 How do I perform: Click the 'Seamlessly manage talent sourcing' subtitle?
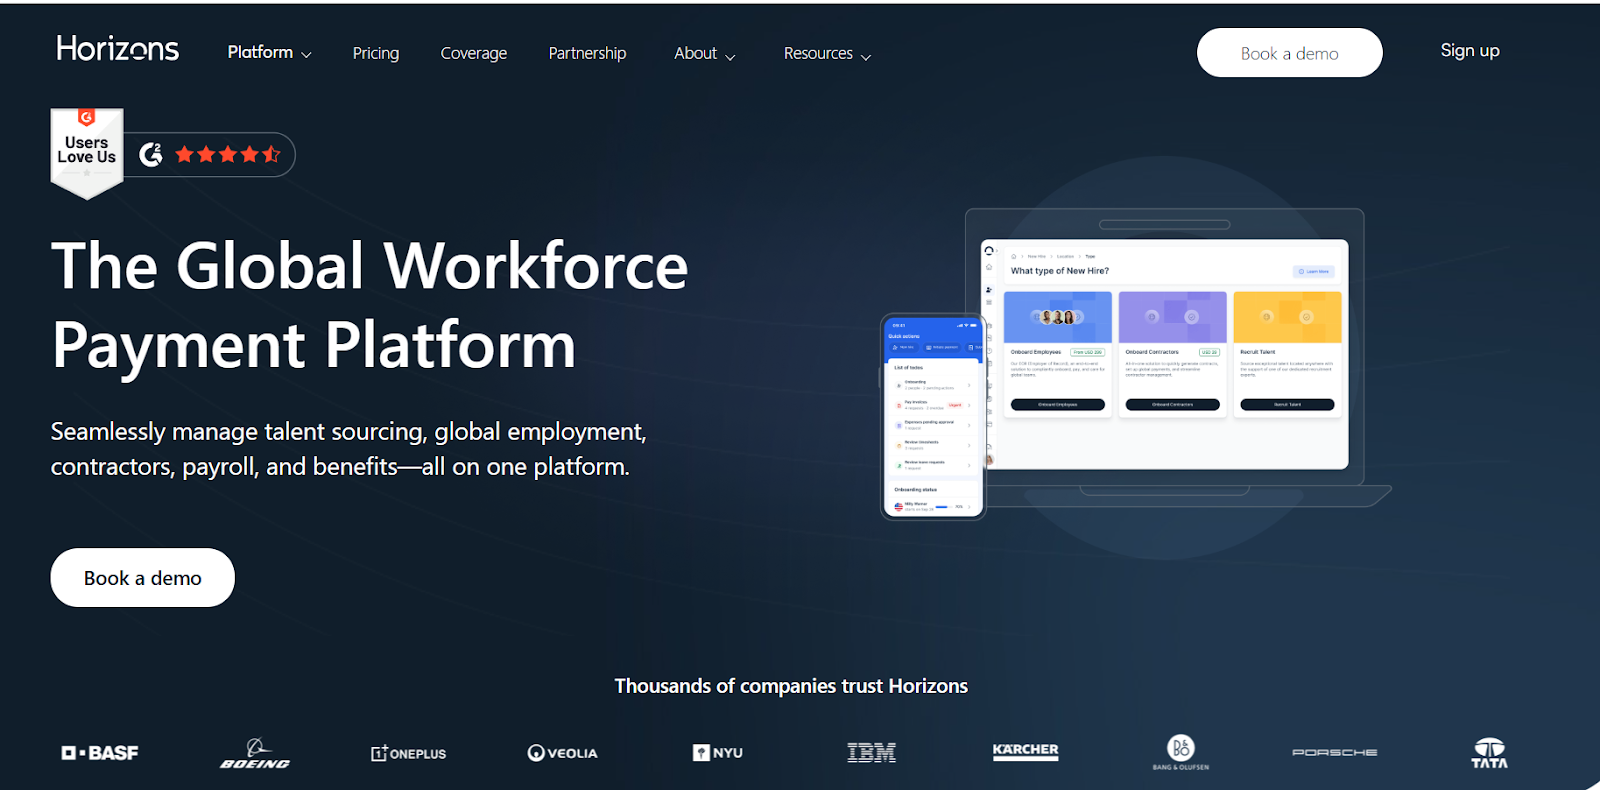[349, 449]
